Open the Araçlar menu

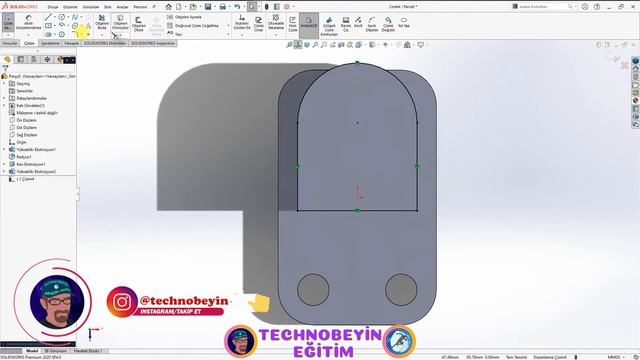(x=122, y=7)
